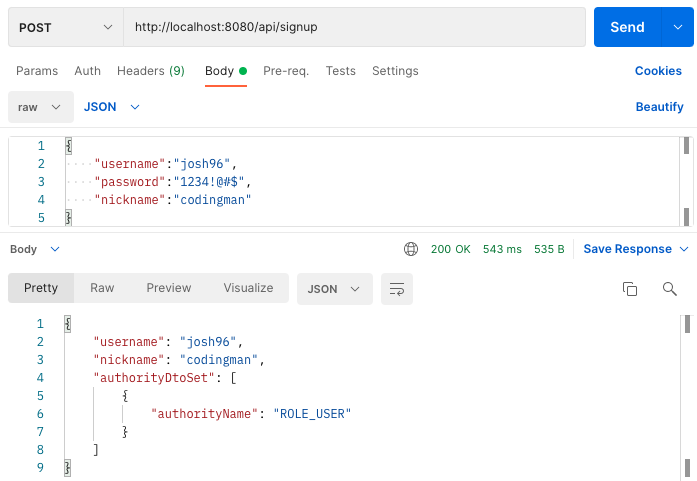The width and height of the screenshot is (697, 481).
Task: Click the nickname line in request body
Action: (172, 200)
